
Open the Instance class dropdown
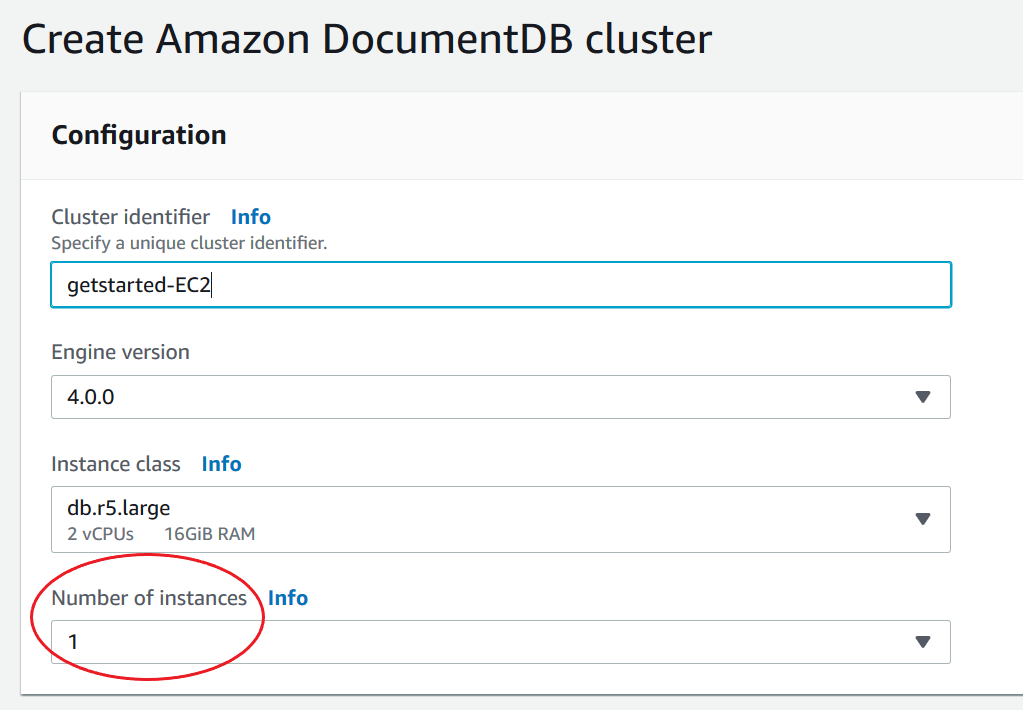coord(500,519)
